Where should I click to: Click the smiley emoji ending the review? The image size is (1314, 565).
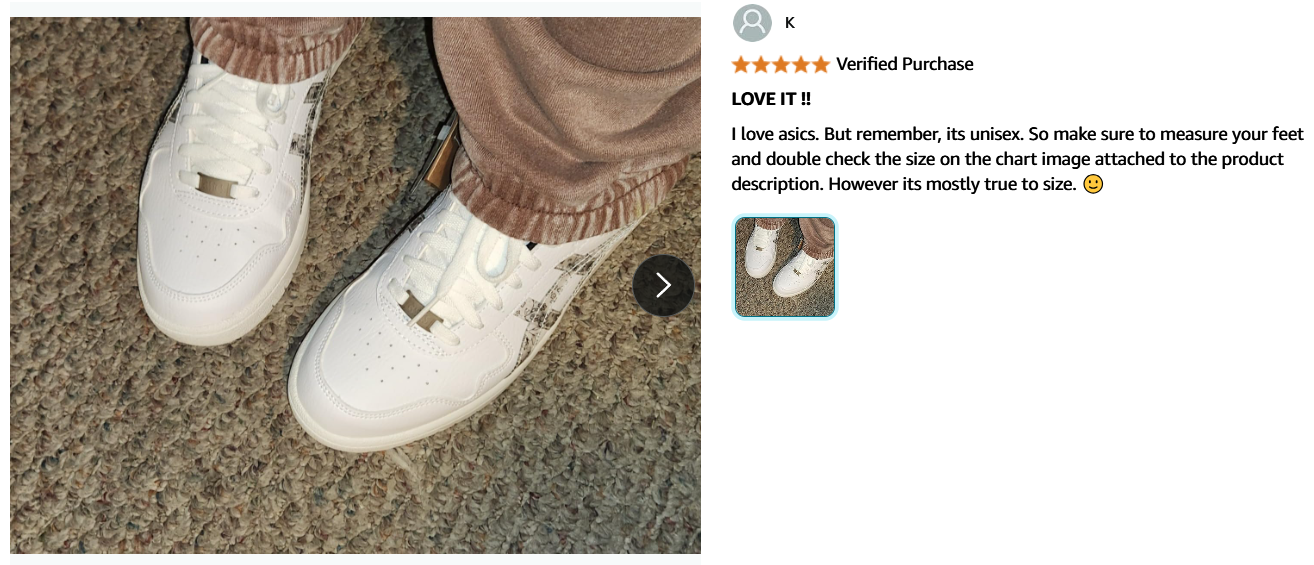click(1093, 185)
